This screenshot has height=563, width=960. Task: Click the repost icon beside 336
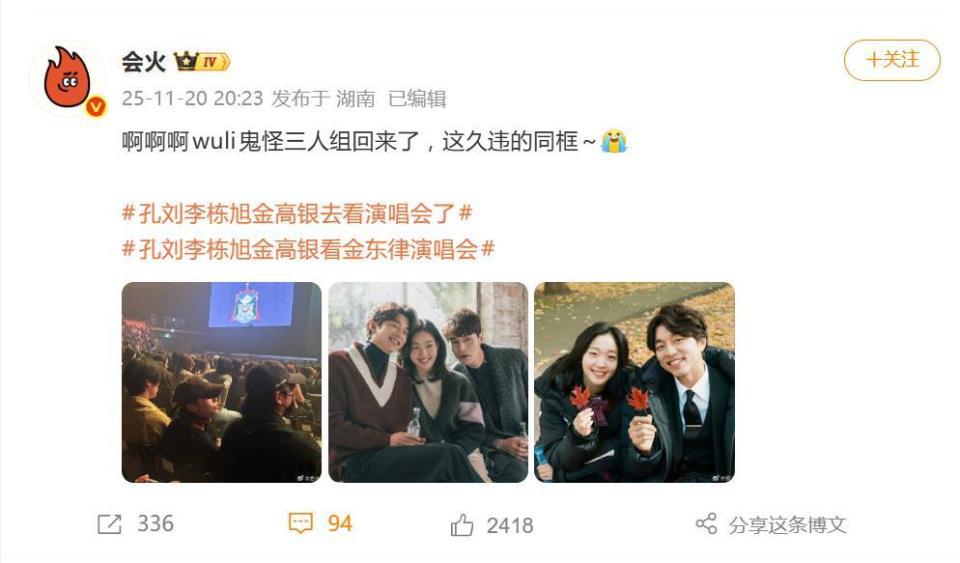click(x=110, y=524)
